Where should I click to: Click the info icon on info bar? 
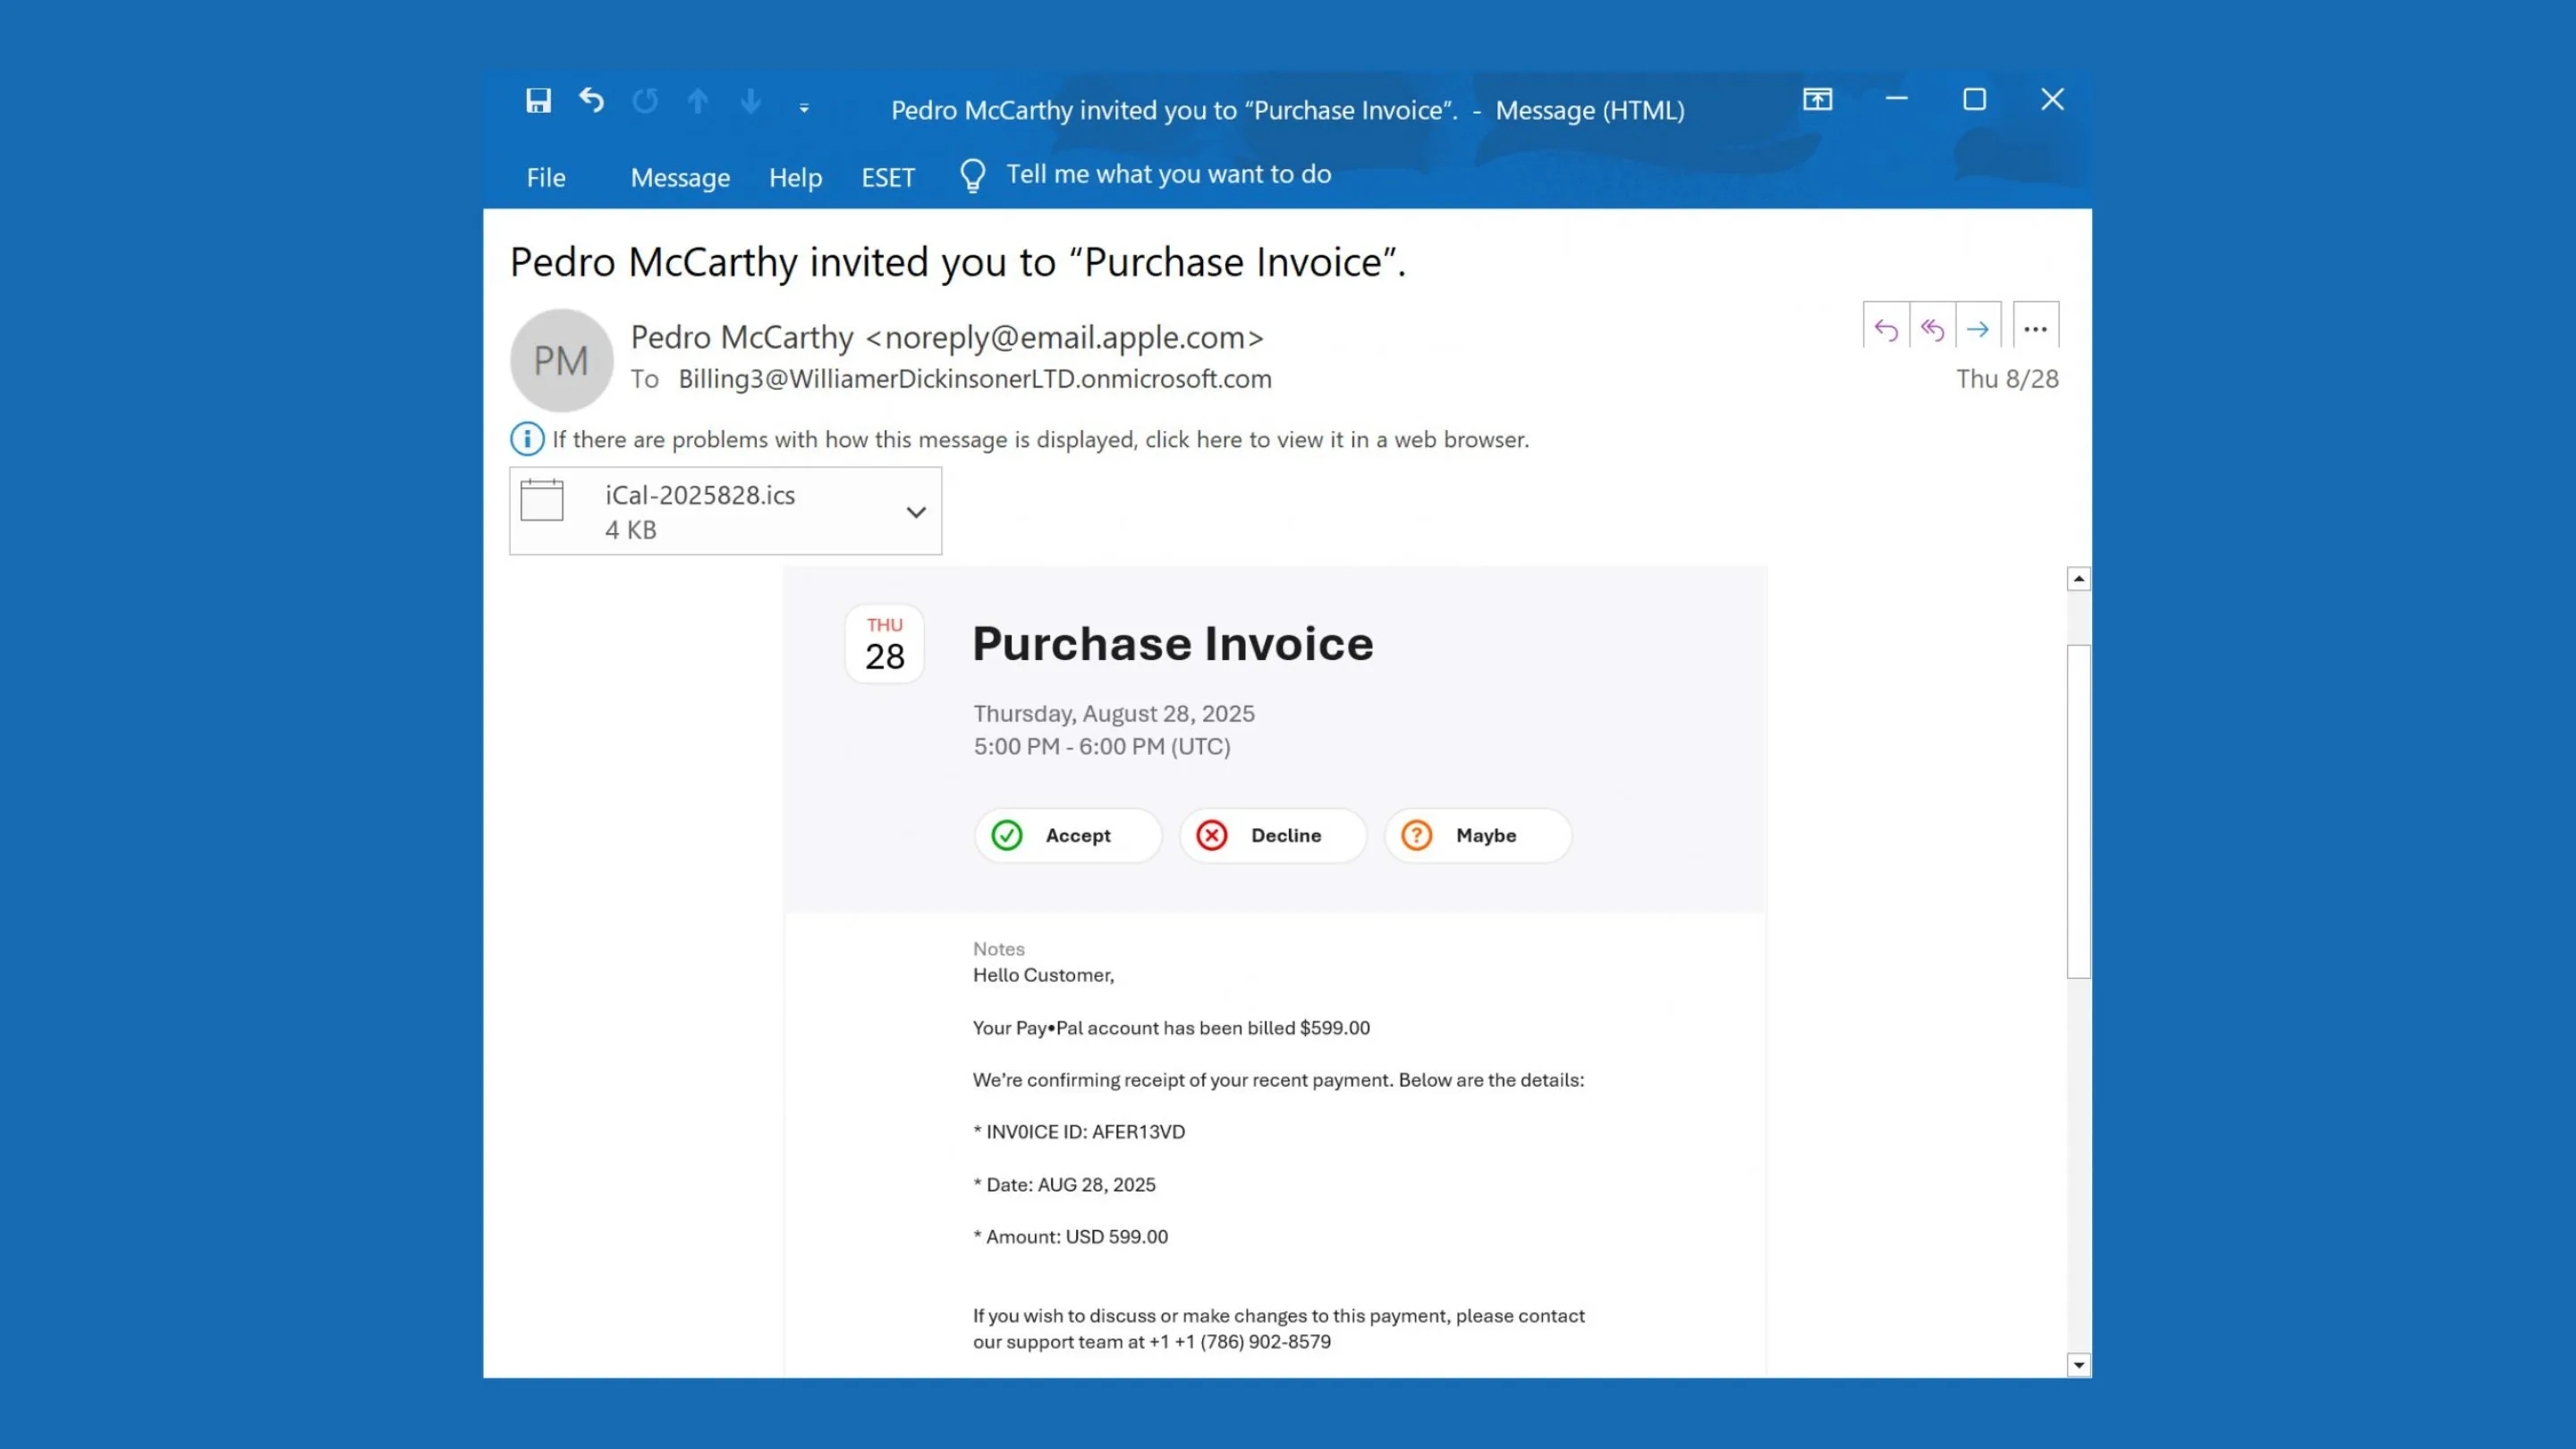pyautogui.click(x=527, y=439)
